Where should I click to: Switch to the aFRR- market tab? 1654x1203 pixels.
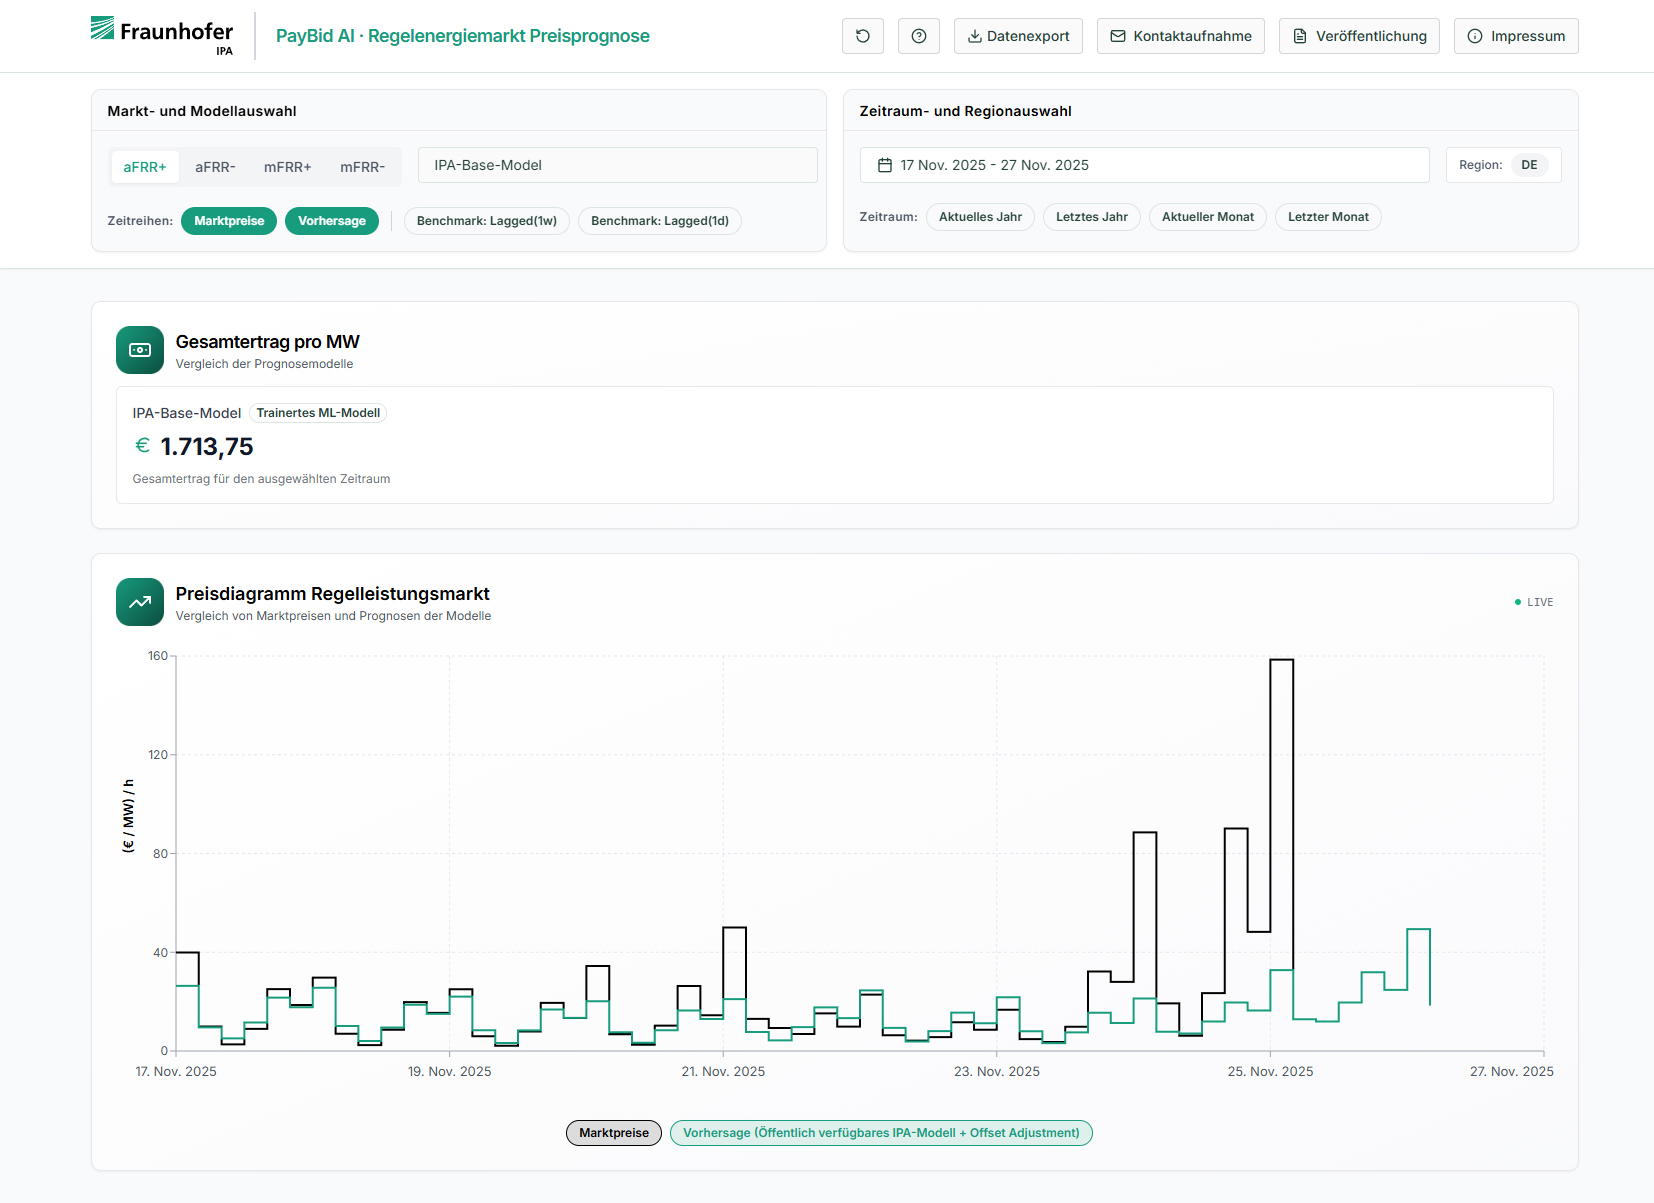pyautogui.click(x=215, y=167)
